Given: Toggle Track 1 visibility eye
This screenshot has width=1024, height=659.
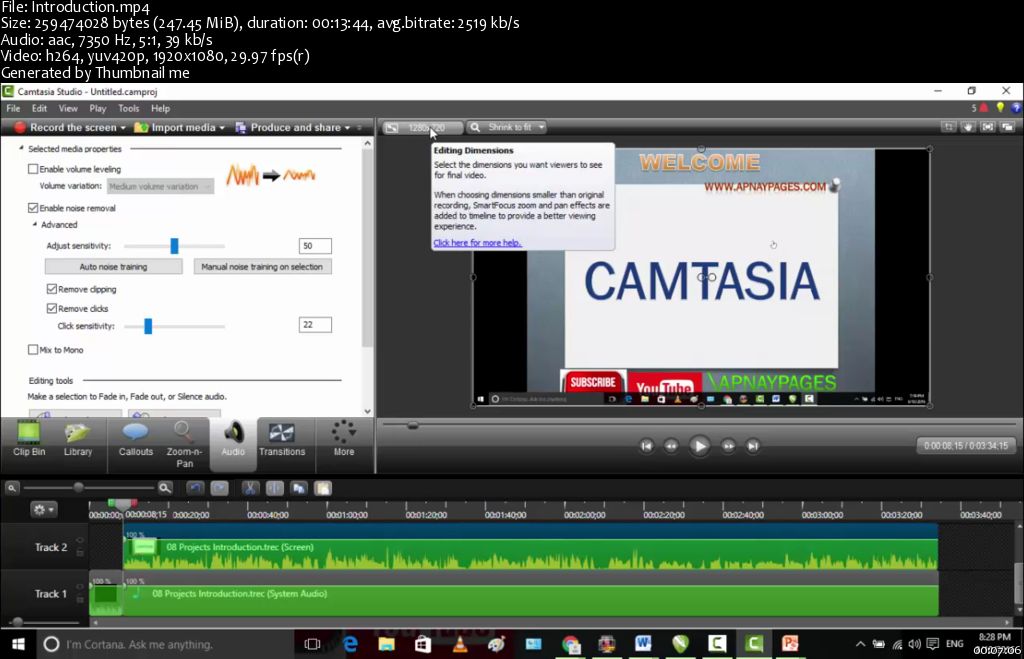Looking at the screenshot, I should pos(80,587).
